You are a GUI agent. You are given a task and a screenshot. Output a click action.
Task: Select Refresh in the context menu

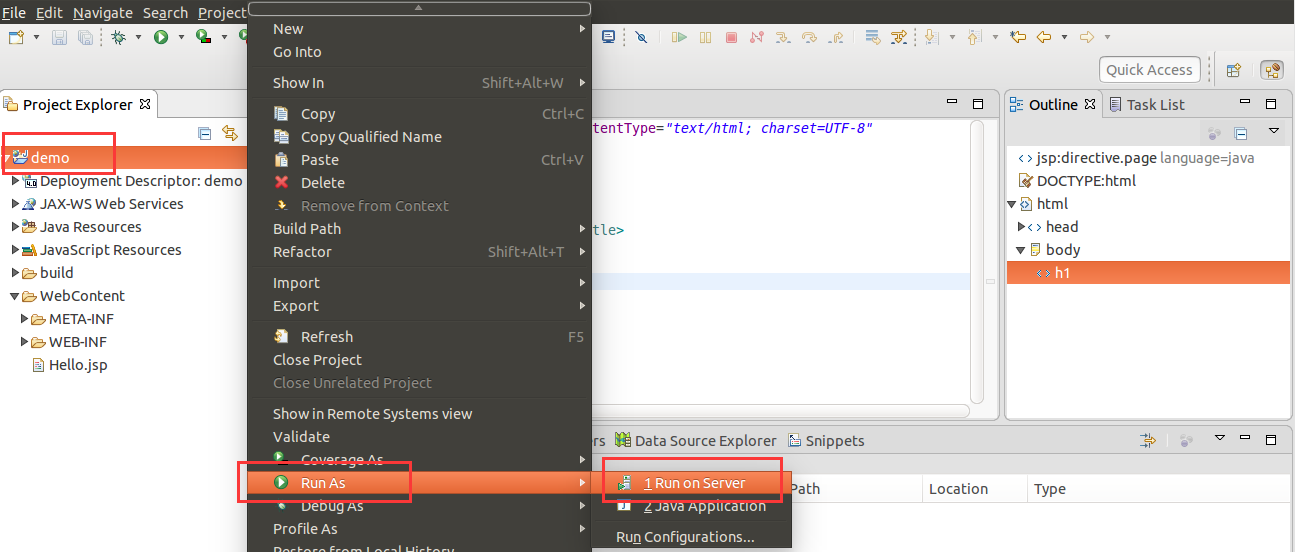pos(418,337)
